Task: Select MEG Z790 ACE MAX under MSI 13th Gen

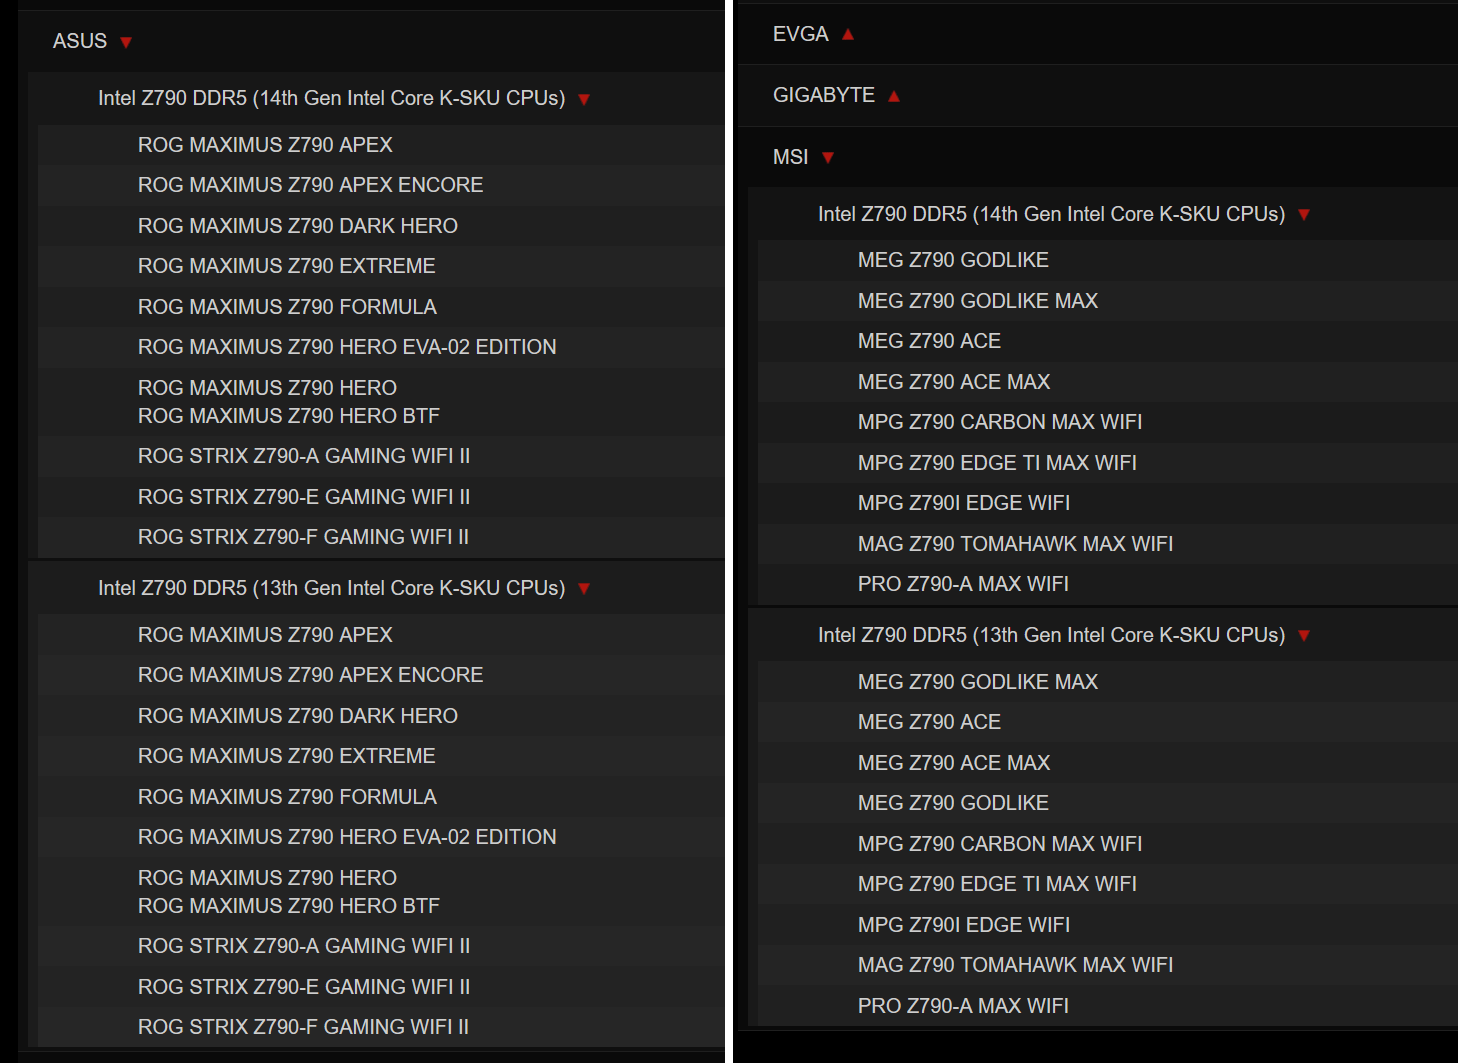Action: coord(954,763)
